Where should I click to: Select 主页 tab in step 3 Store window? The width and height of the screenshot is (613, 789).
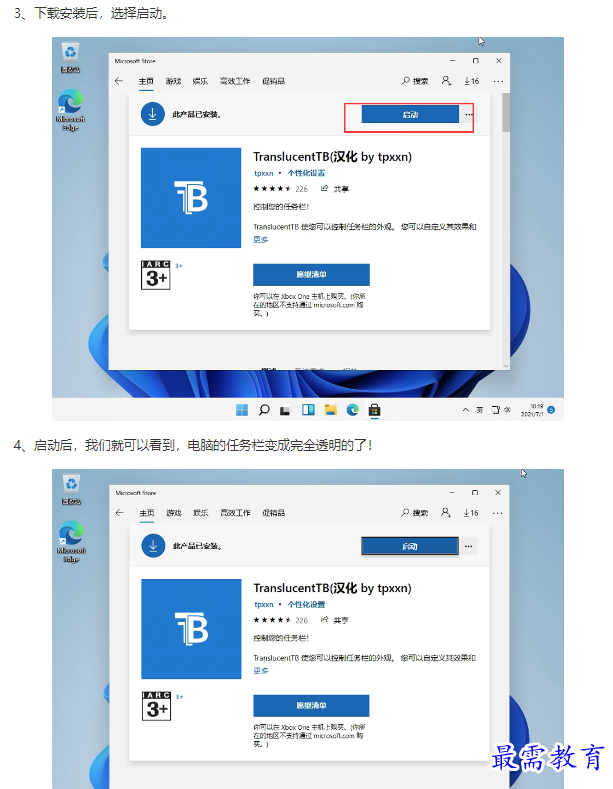(x=146, y=81)
